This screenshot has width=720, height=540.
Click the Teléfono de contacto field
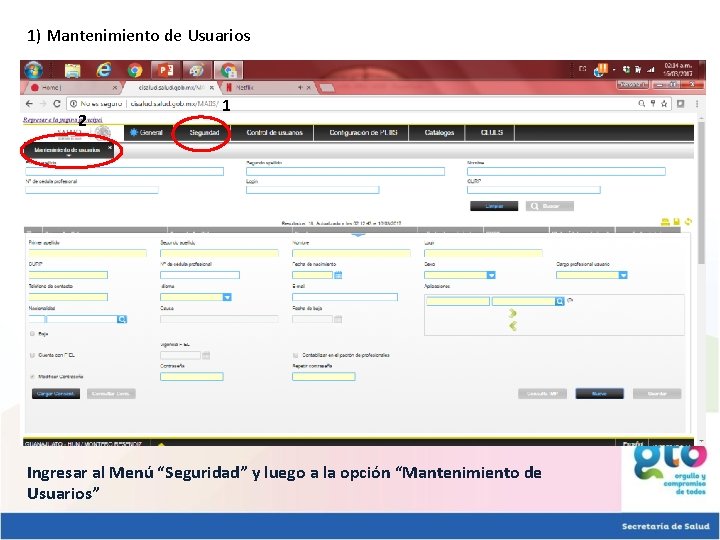tap(68, 297)
